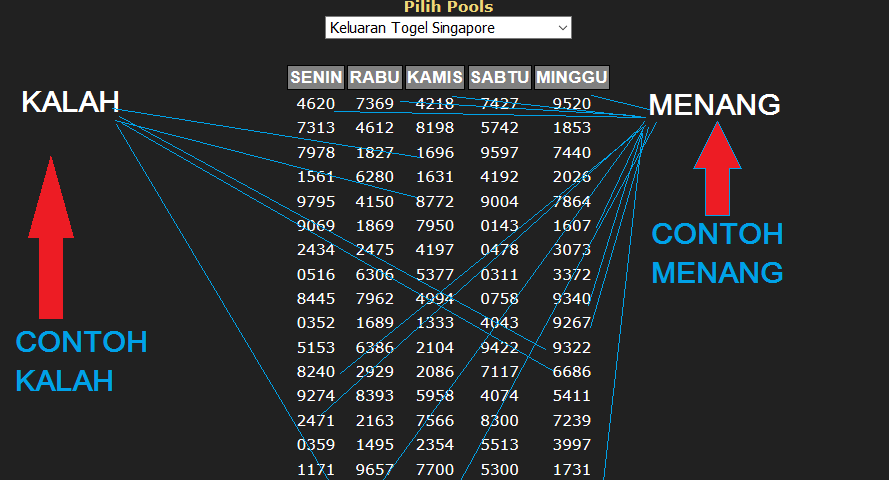
Task: Click number 4043
Action: (499, 323)
